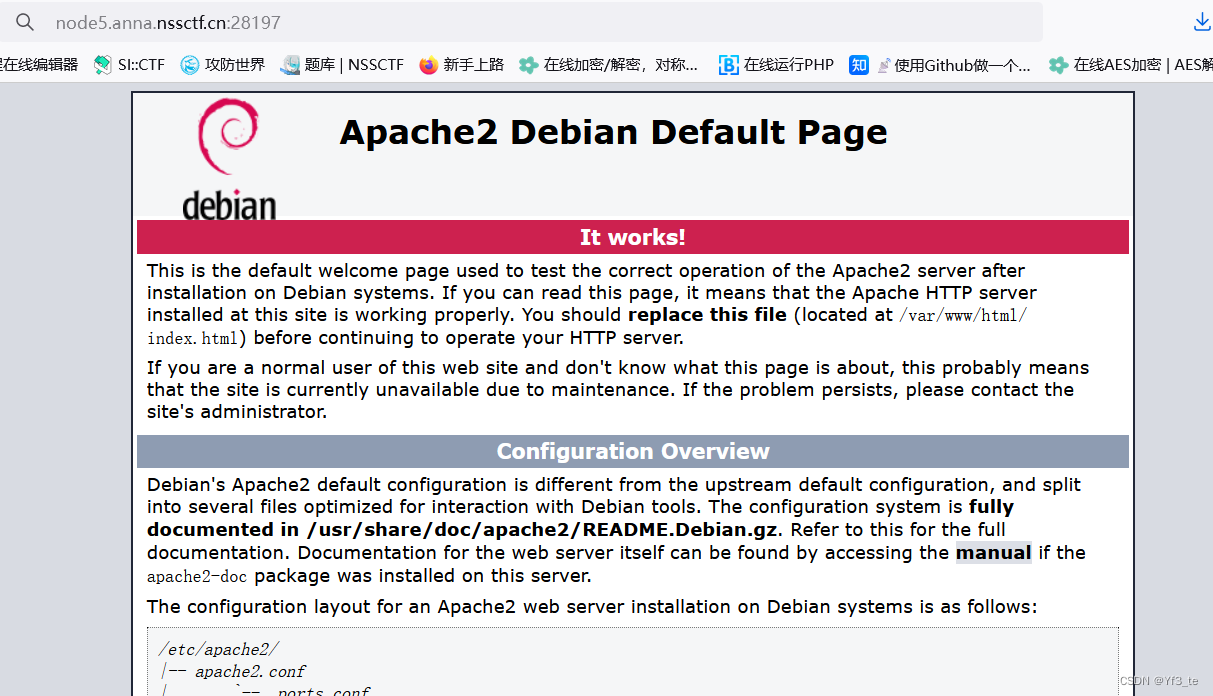Image resolution: width=1213 pixels, height=696 pixels.
Task: Click the apache2.conf line in config tree
Action: 250,671
